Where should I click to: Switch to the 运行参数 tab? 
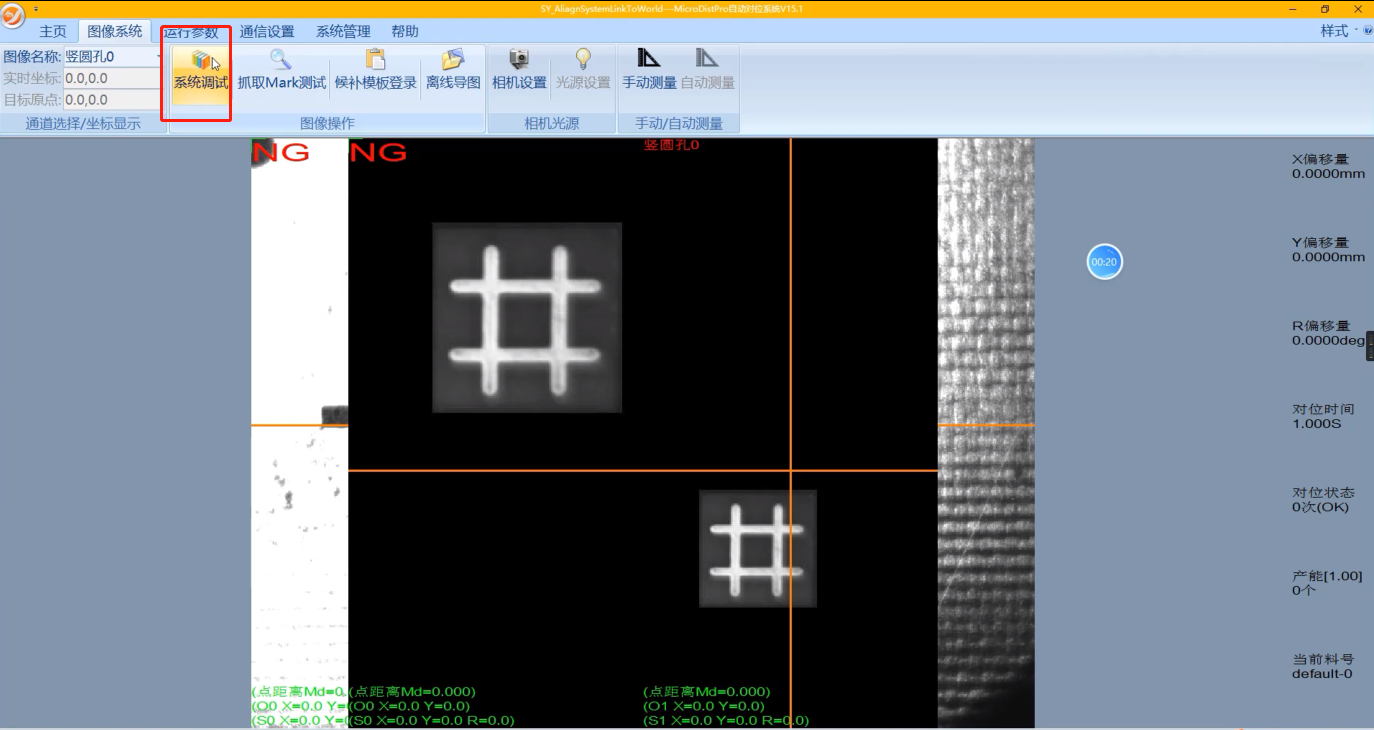191,32
